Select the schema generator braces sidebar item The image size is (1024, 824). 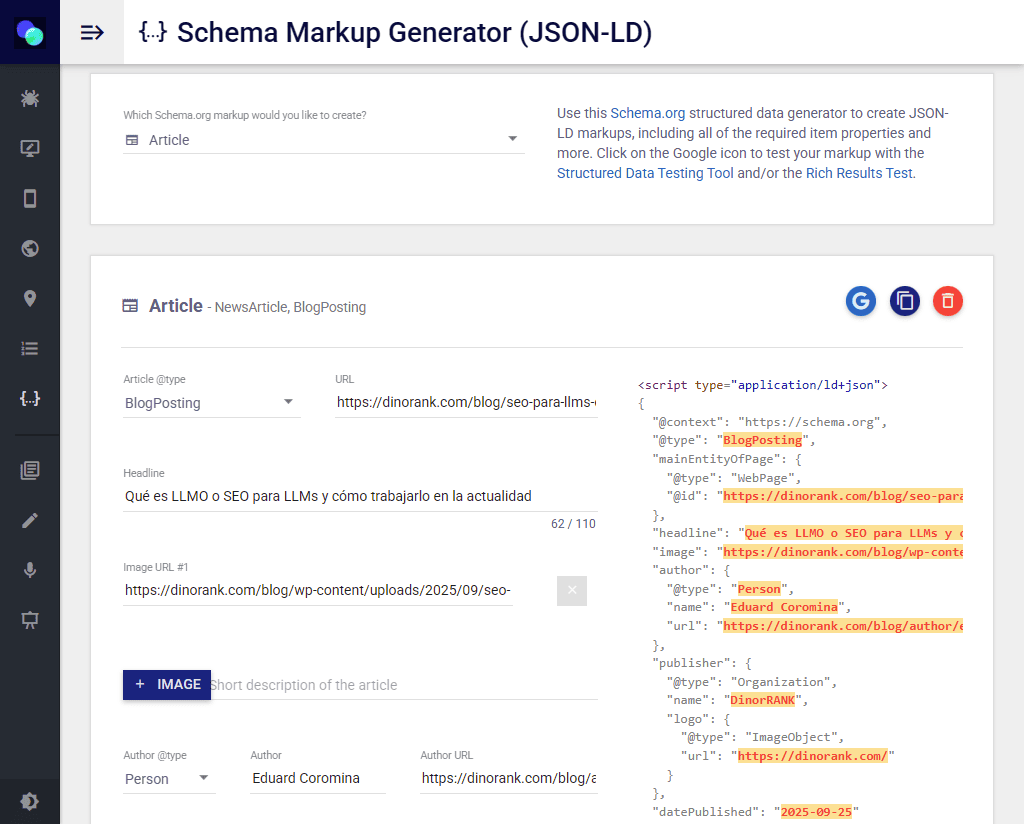[x=30, y=398]
